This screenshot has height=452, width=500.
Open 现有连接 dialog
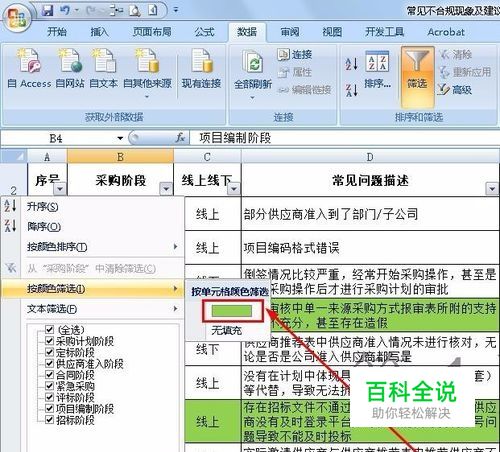[x=201, y=68]
